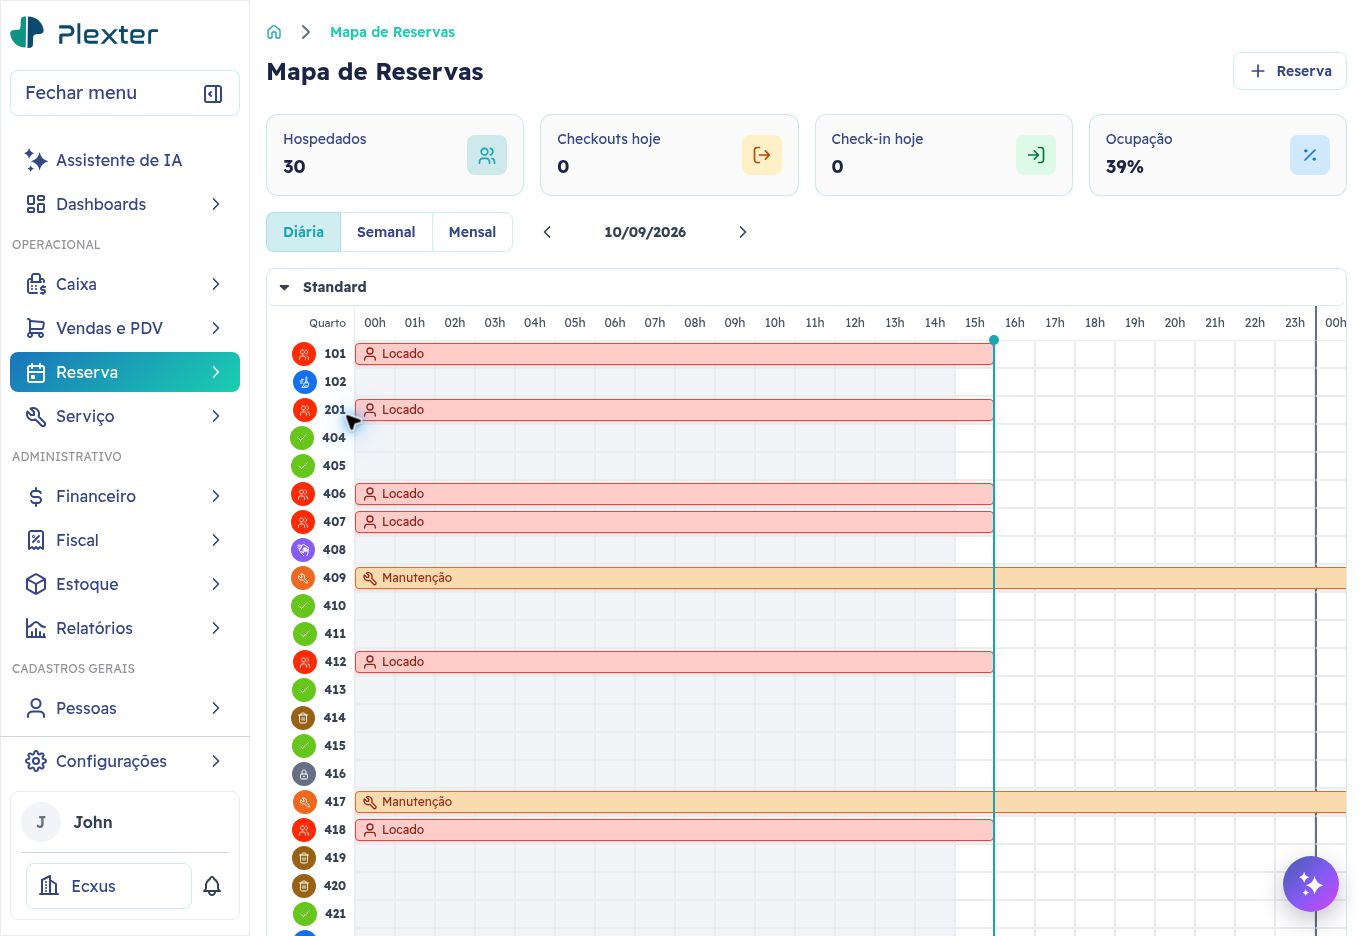Open the Fiscal menu
Viewport: 1363px width, 936px height.
[x=125, y=540]
